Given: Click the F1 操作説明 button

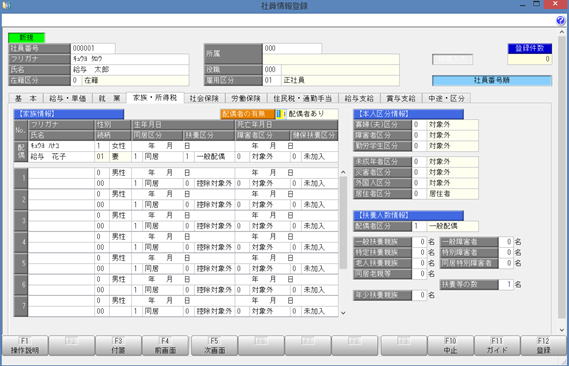Looking at the screenshot, I should coord(25,345).
